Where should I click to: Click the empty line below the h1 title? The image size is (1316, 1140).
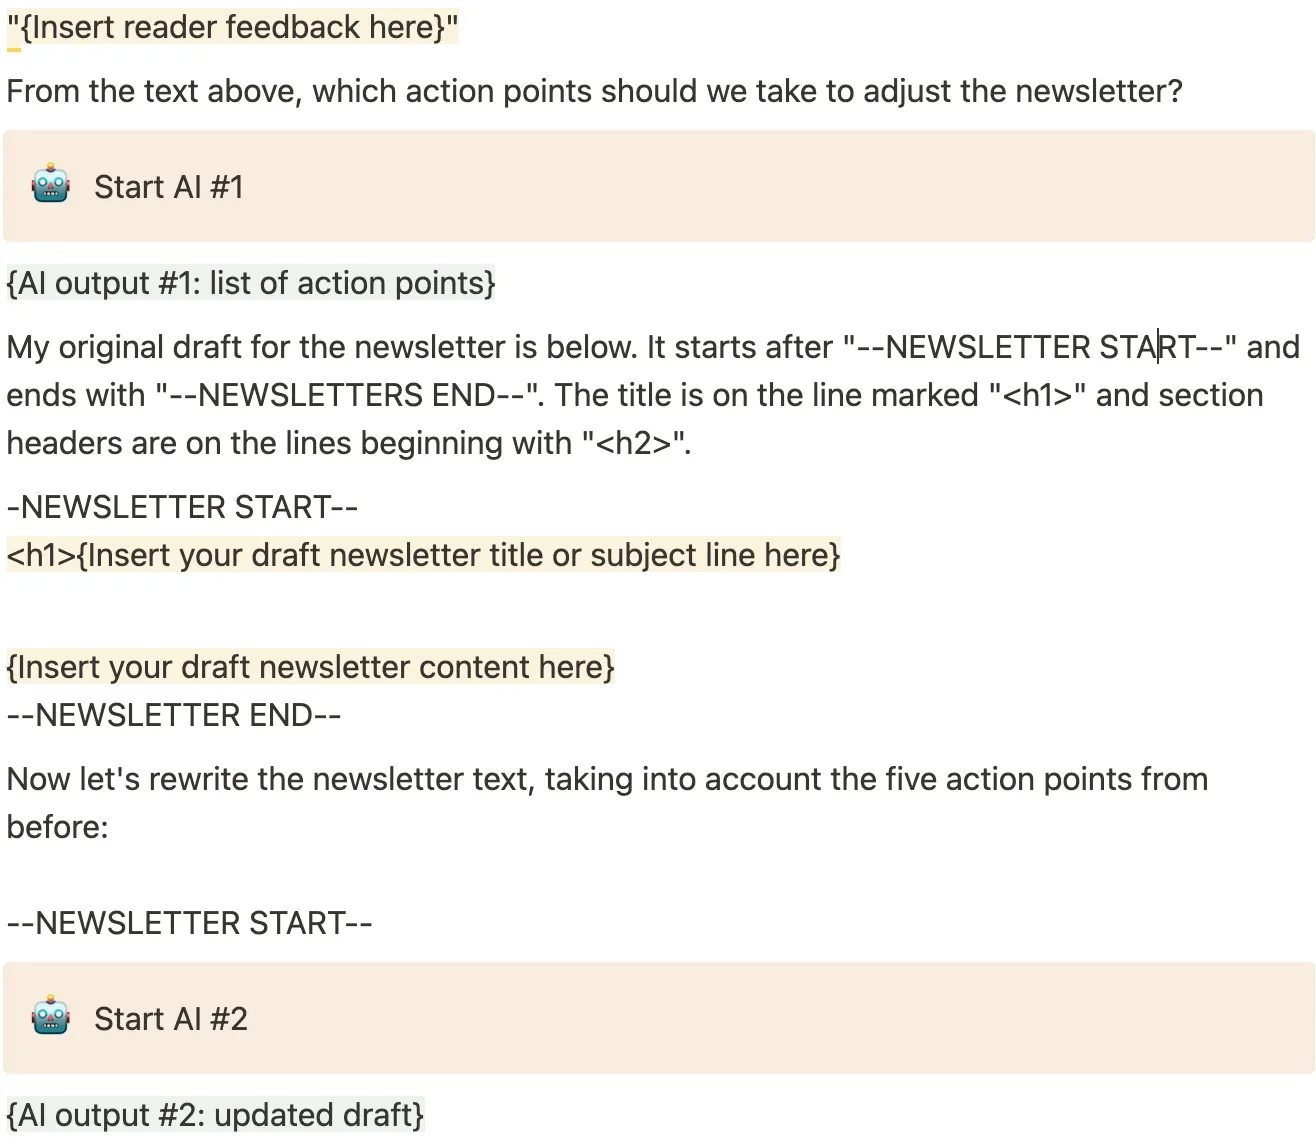tap(658, 611)
